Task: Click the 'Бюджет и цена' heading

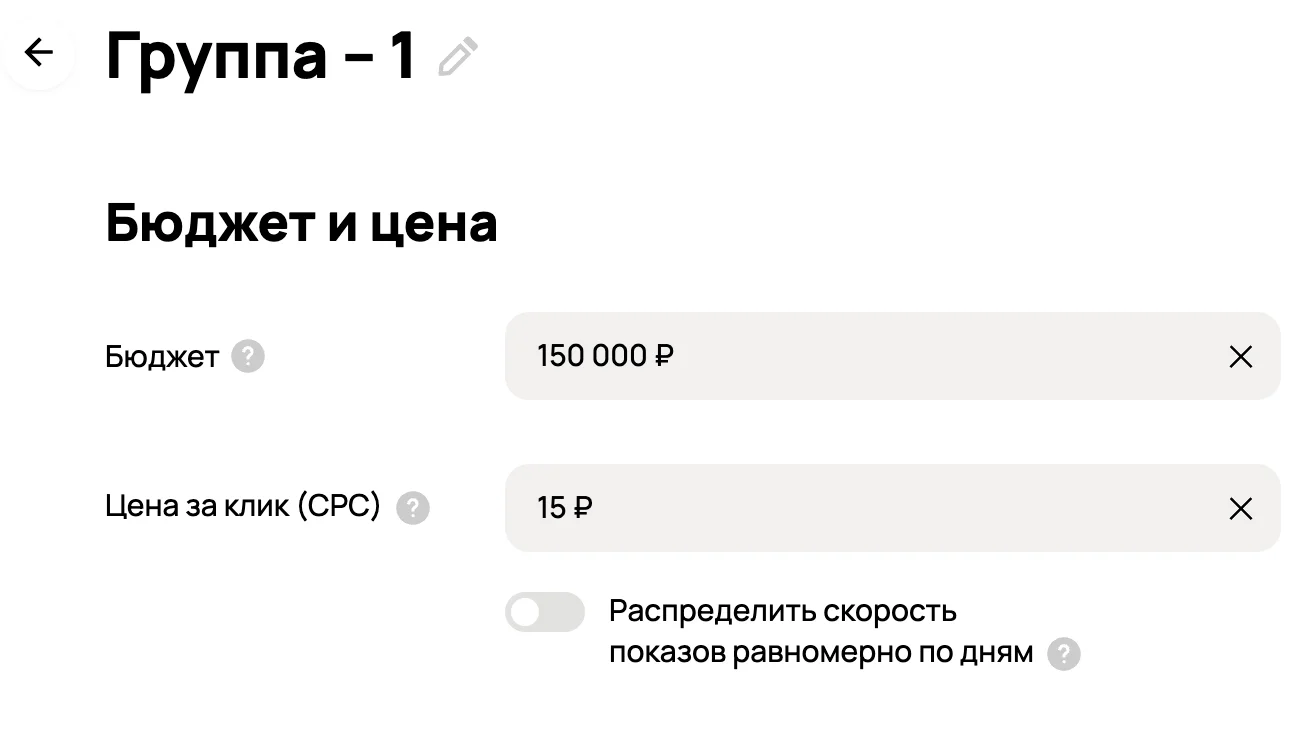Action: [301, 223]
